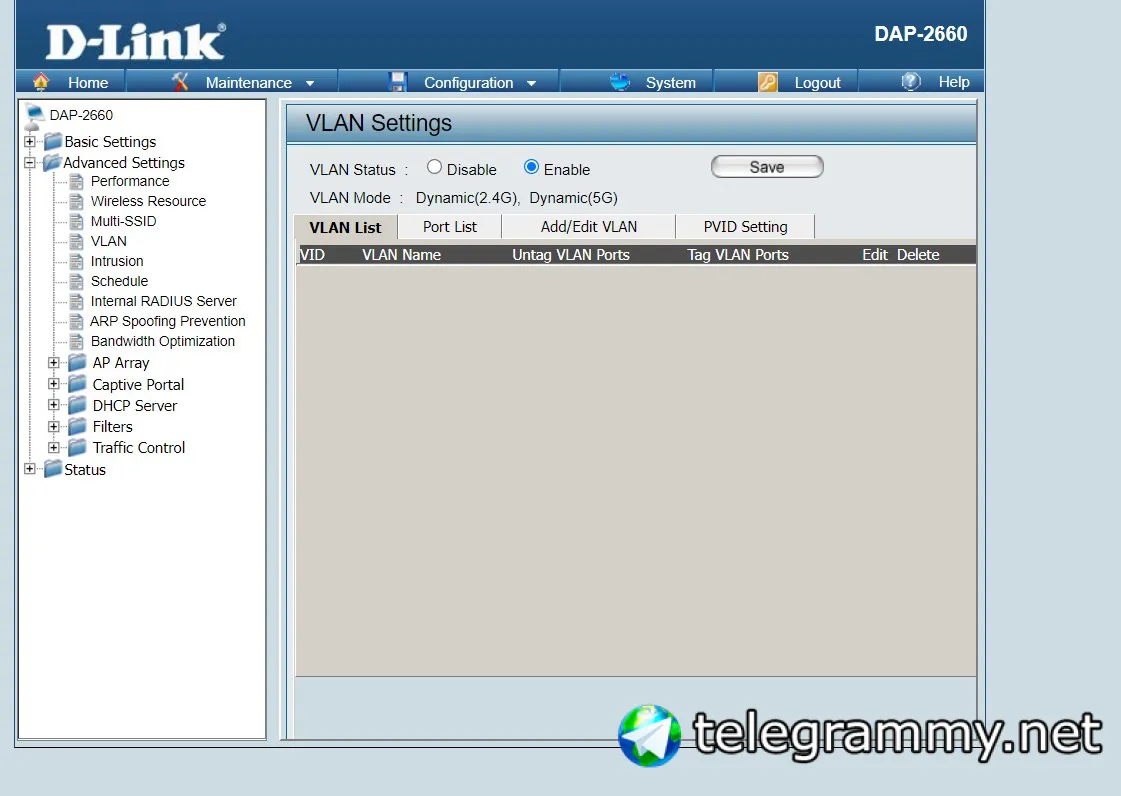This screenshot has height=796, width=1121.
Task: Open the PVID Setting tab
Action: click(x=745, y=227)
